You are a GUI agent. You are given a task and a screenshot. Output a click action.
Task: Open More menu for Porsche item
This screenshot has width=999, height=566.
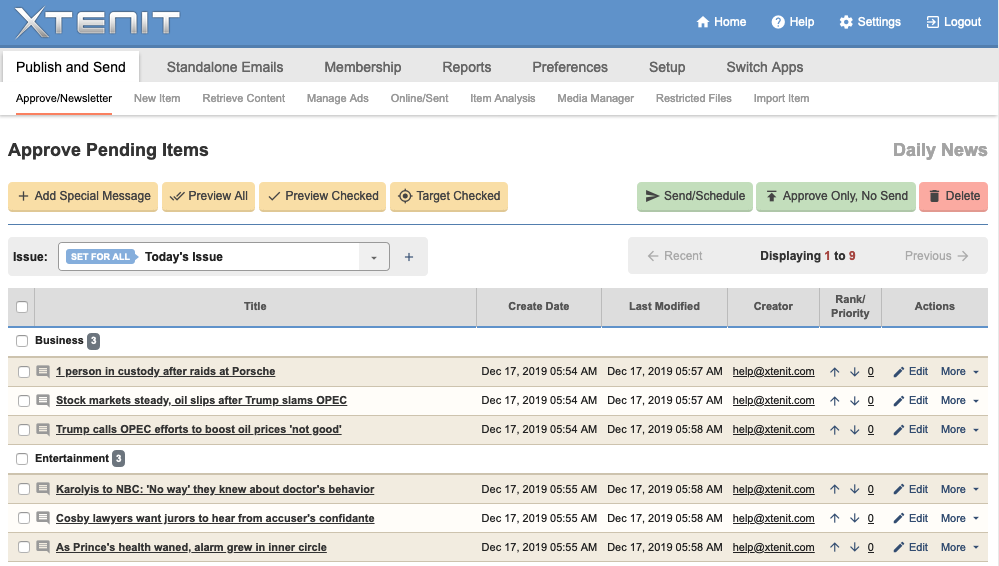pos(959,372)
